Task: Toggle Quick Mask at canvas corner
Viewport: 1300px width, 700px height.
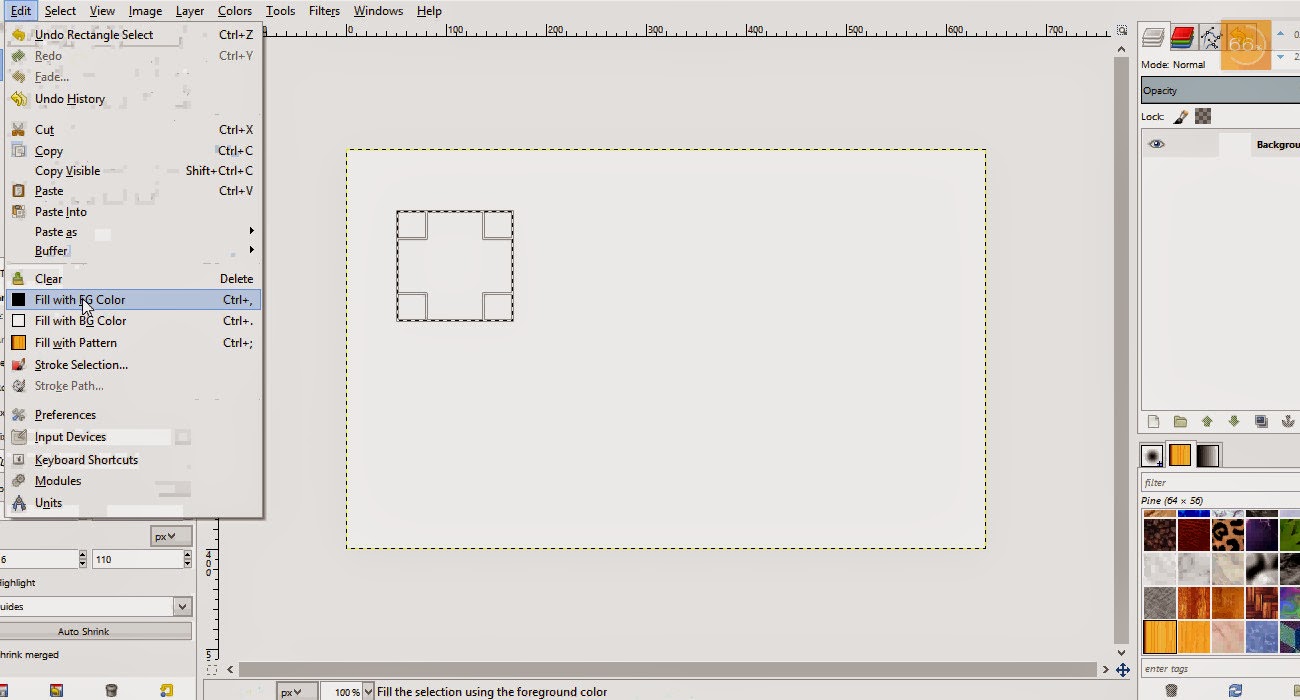Action: 211,669
